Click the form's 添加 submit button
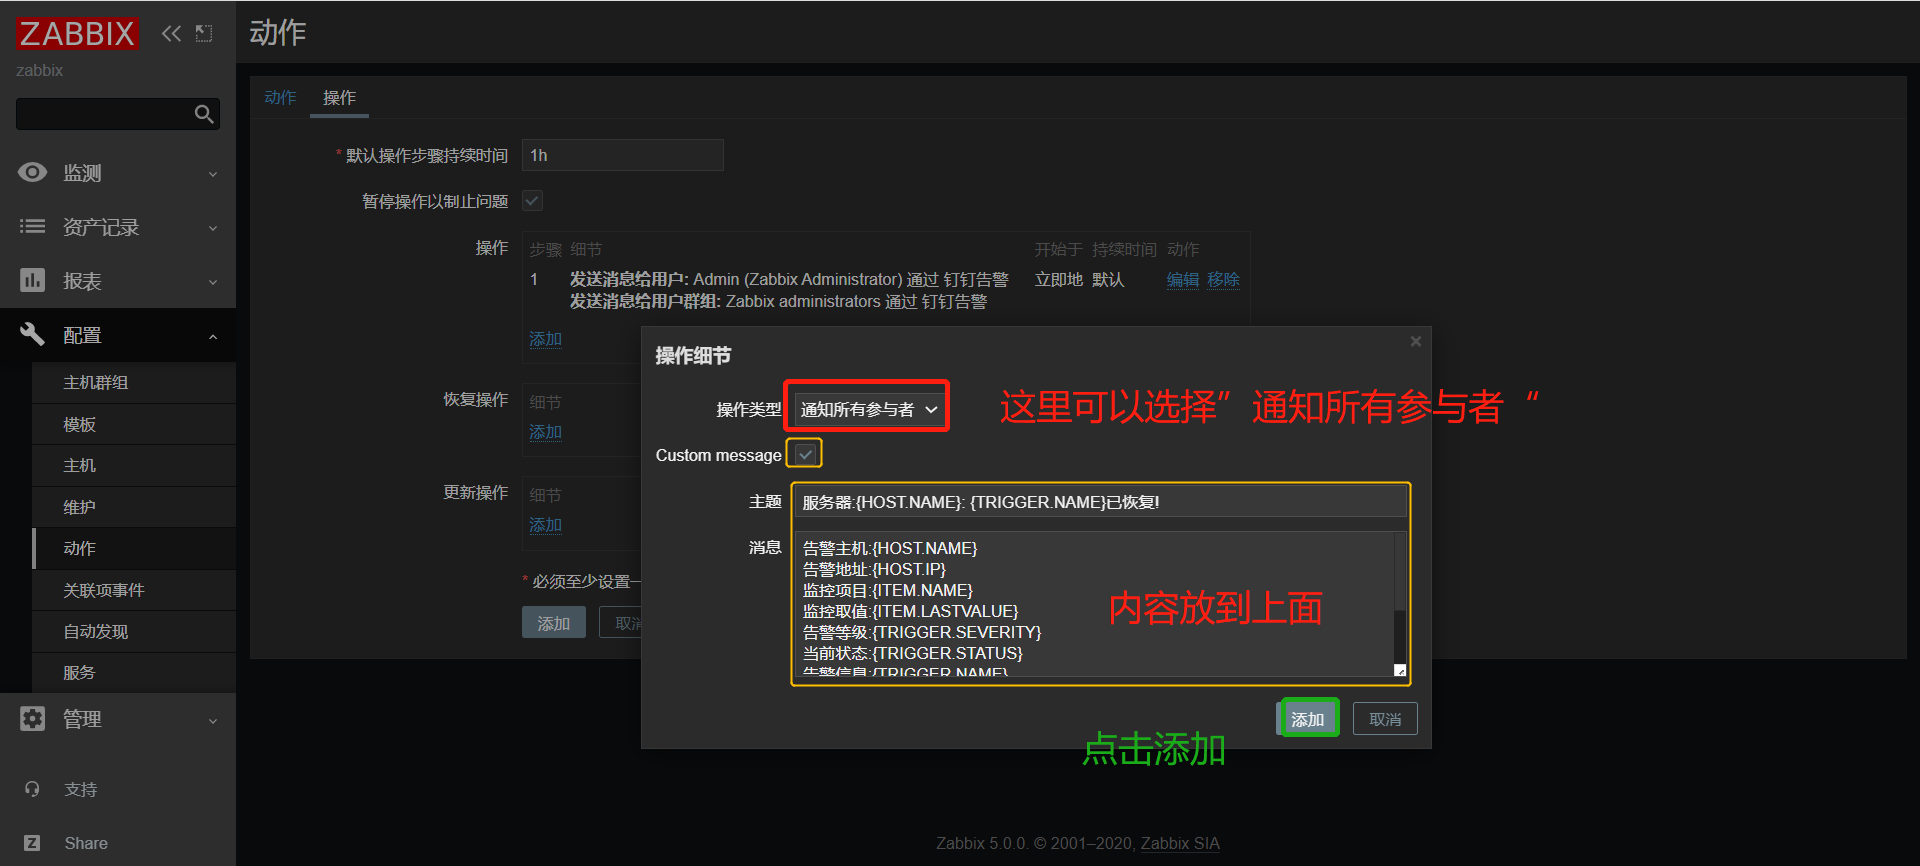This screenshot has width=1920, height=866. (553, 623)
